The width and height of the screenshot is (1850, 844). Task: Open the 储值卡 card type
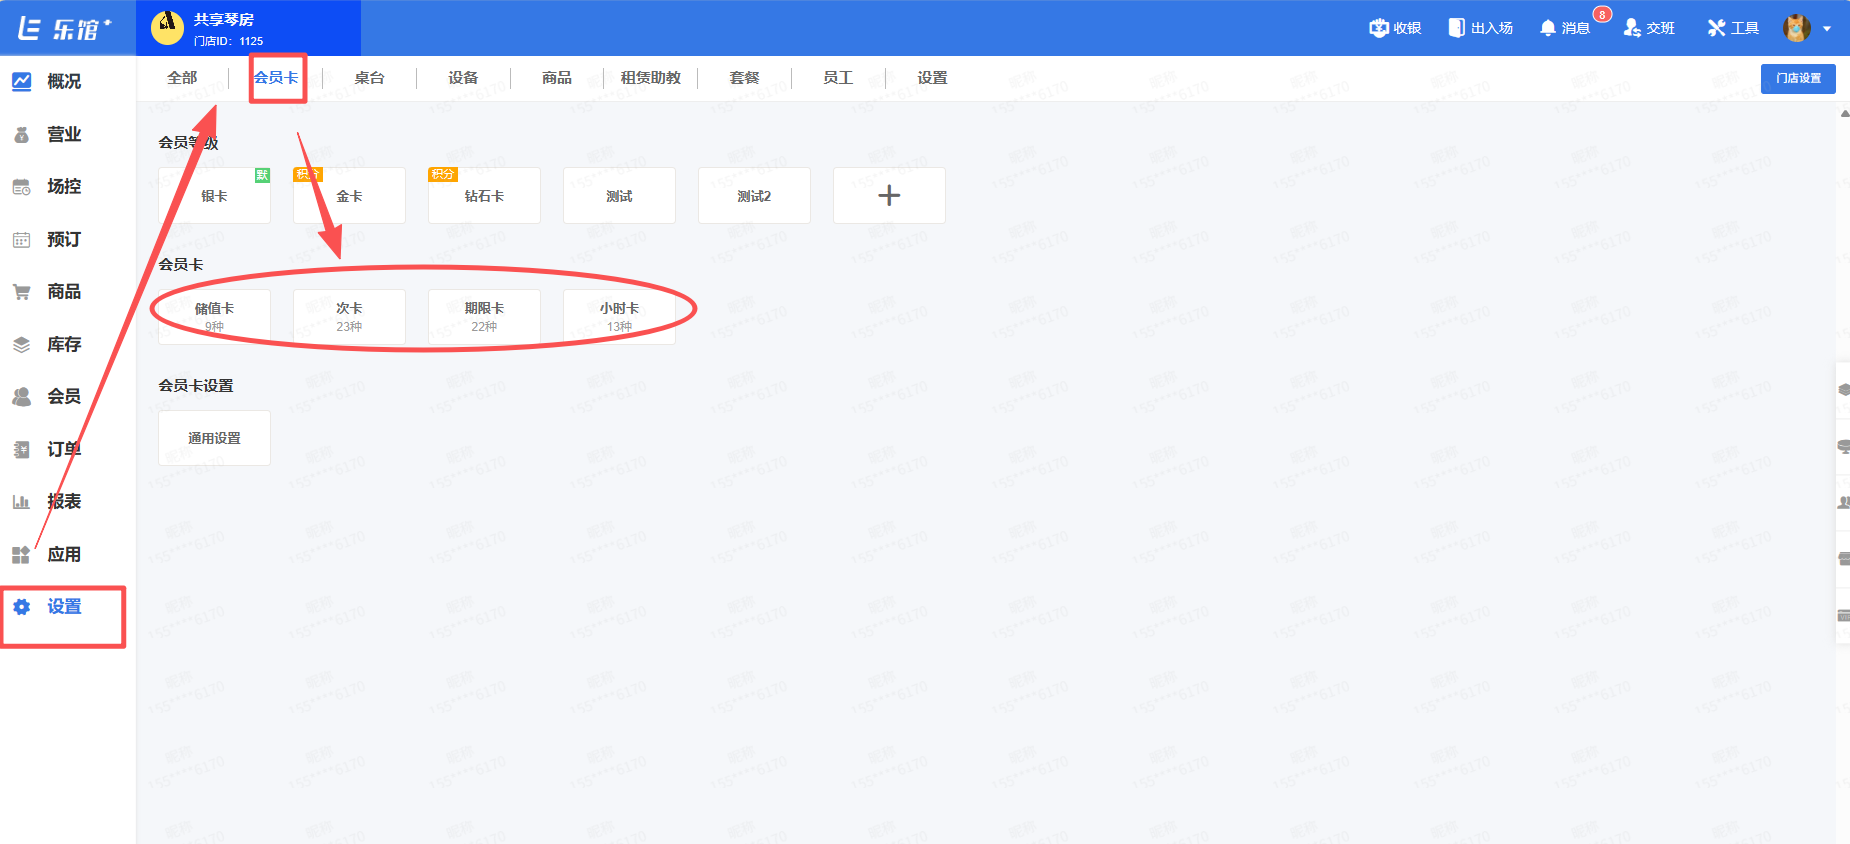(x=214, y=316)
